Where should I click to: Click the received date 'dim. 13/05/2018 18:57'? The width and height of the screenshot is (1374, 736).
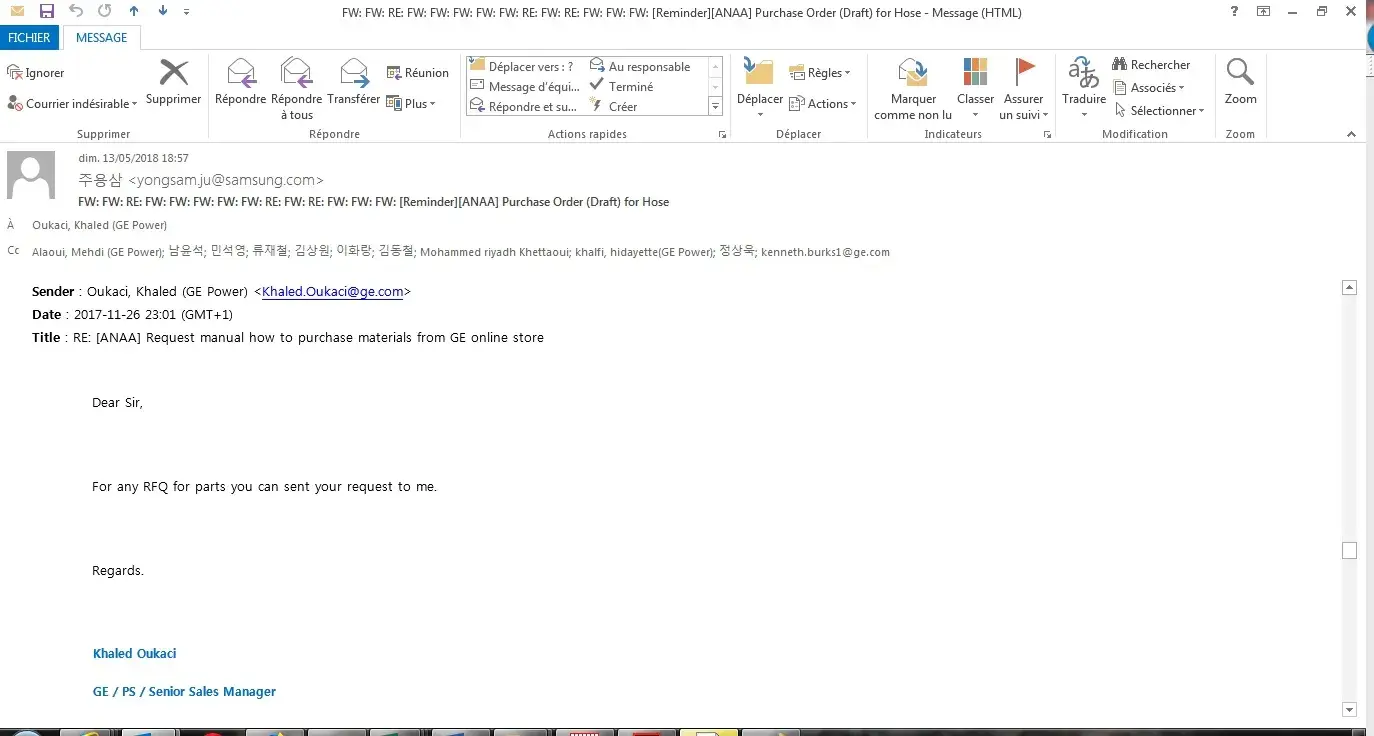click(134, 158)
